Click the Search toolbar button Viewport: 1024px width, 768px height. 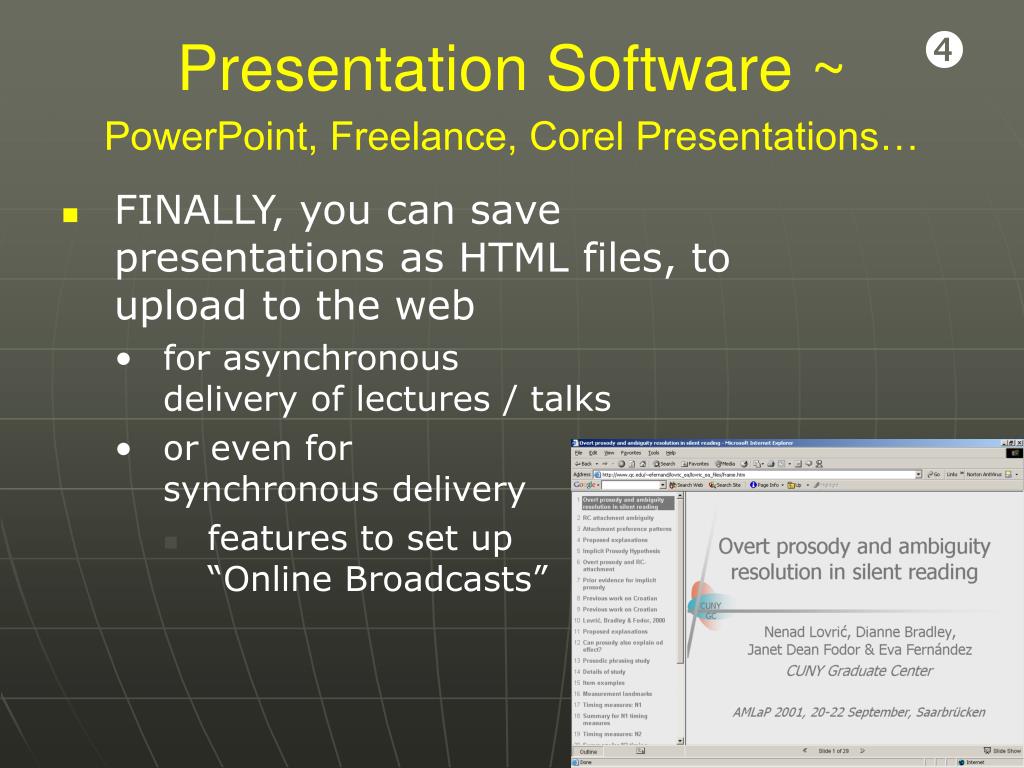[664, 464]
